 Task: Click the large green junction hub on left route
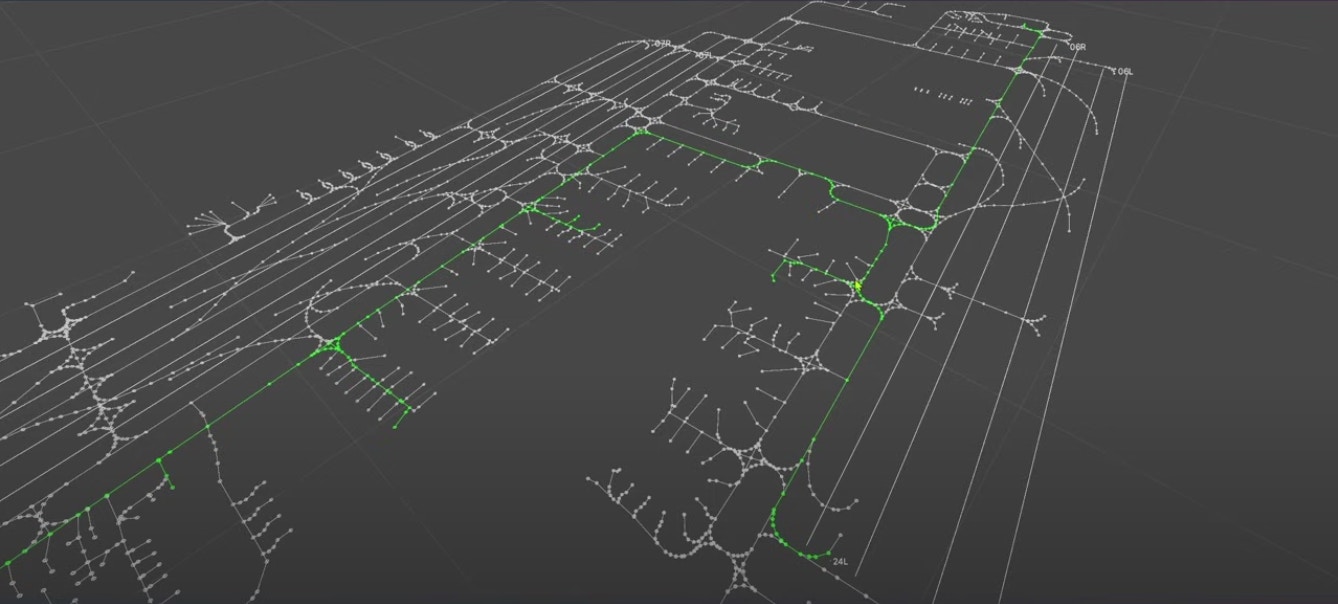[334, 346]
